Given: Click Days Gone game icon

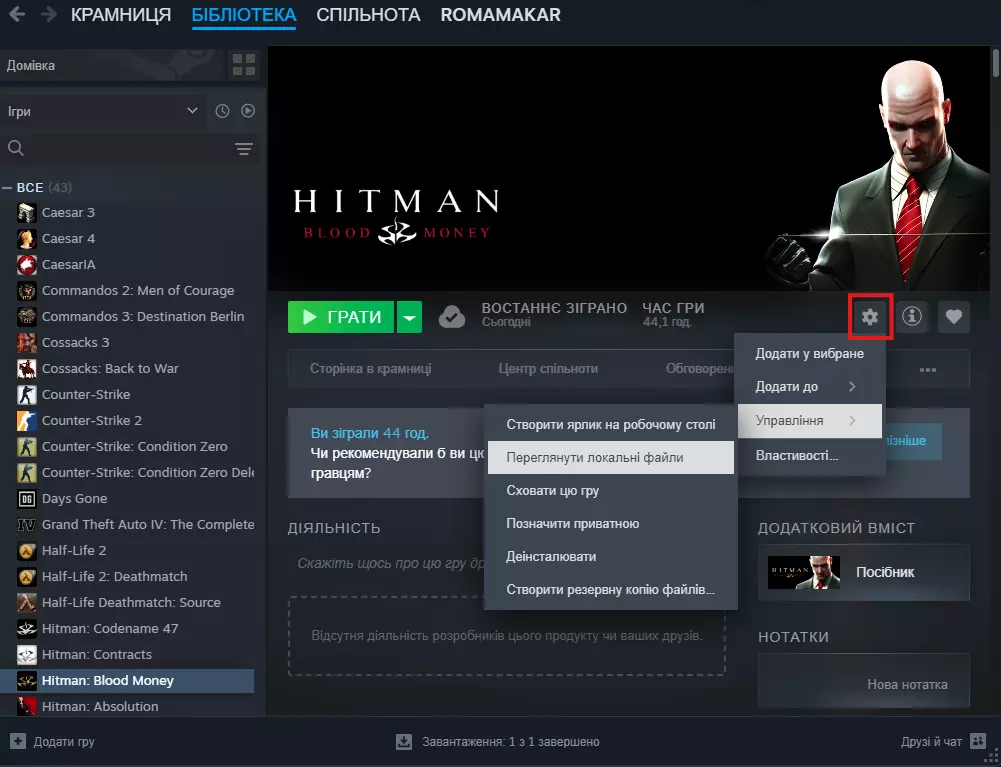Looking at the screenshot, I should coord(27,499).
